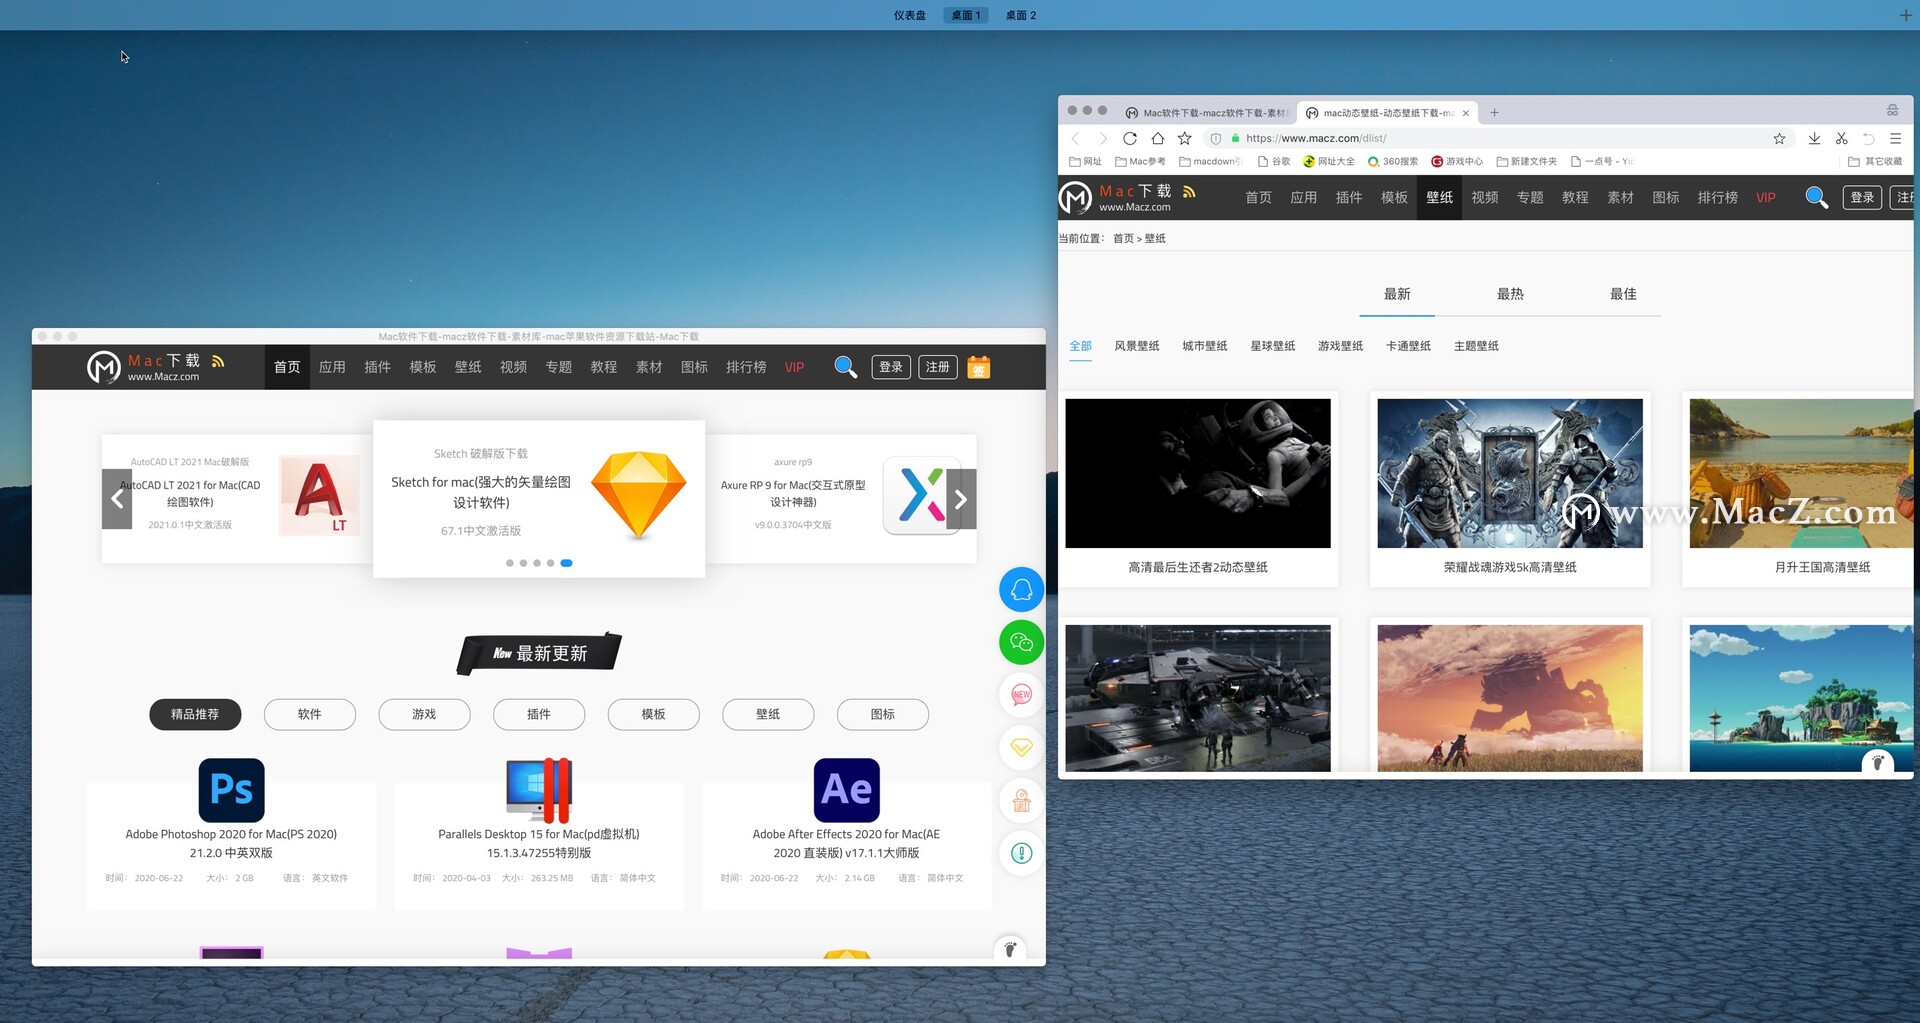Click 登录 button in browser page
Screen dimensions: 1920x1023
tap(1862, 197)
